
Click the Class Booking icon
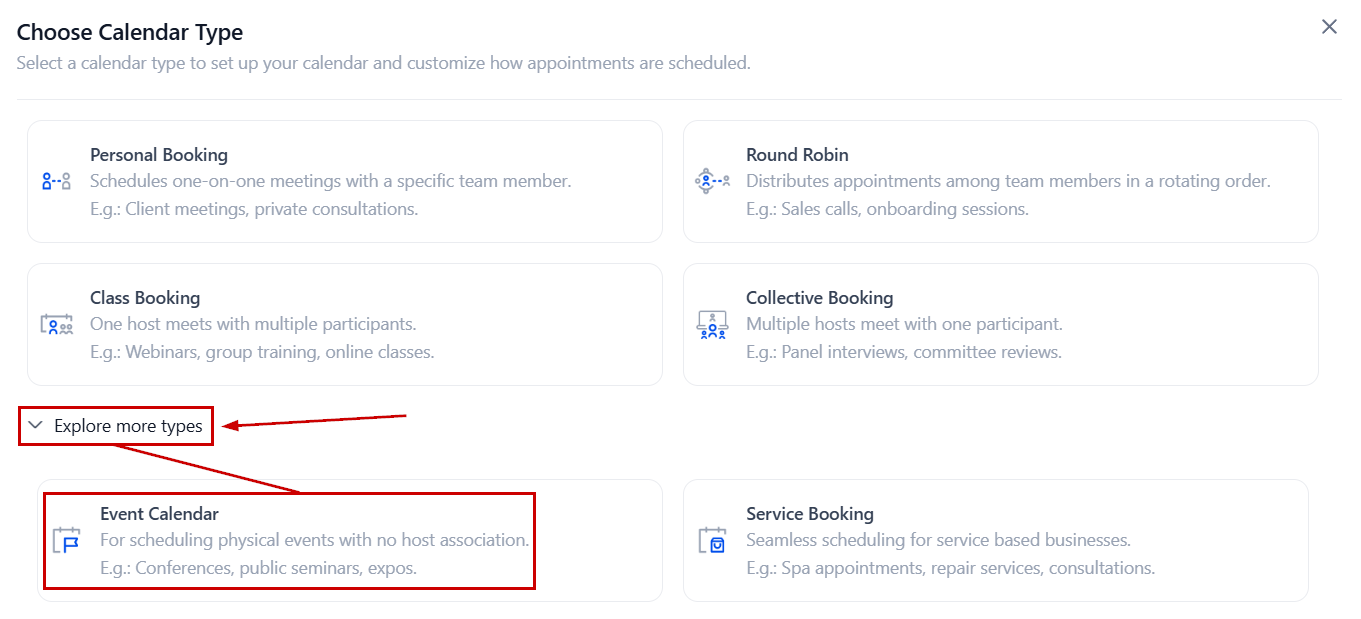click(56, 325)
